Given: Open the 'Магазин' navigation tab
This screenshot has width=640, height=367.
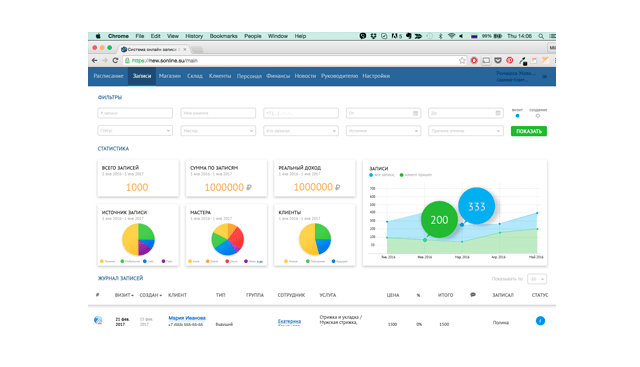Looking at the screenshot, I should pyautogui.click(x=170, y=76).
